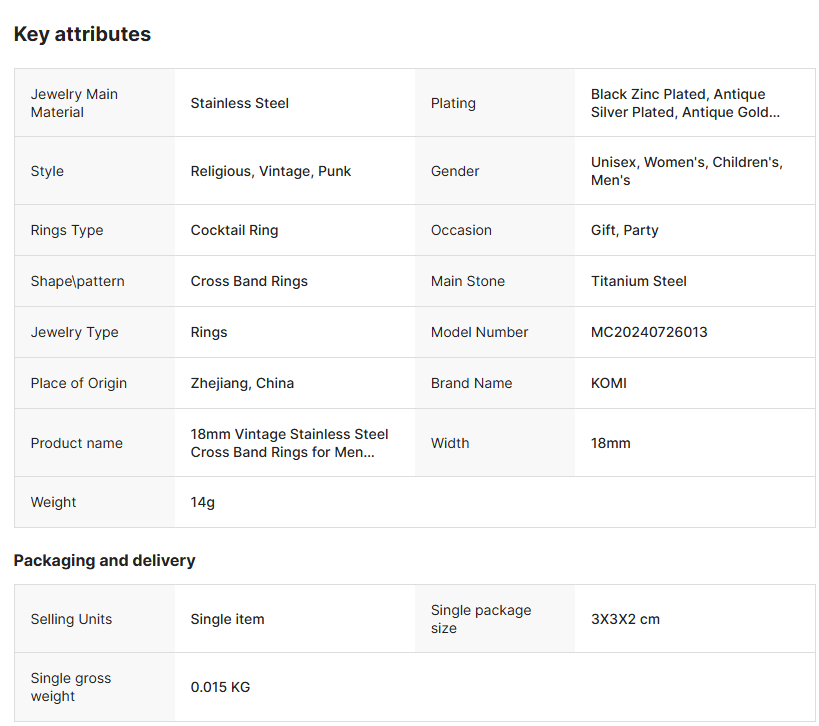This screenshot has width=819, height=726.
Task: Click the Width attribute label
Action: 449,443
